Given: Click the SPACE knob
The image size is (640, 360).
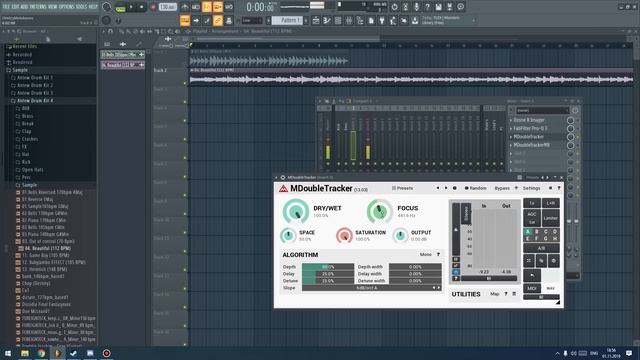Looking at the screenshot, I should coord(288,236).
